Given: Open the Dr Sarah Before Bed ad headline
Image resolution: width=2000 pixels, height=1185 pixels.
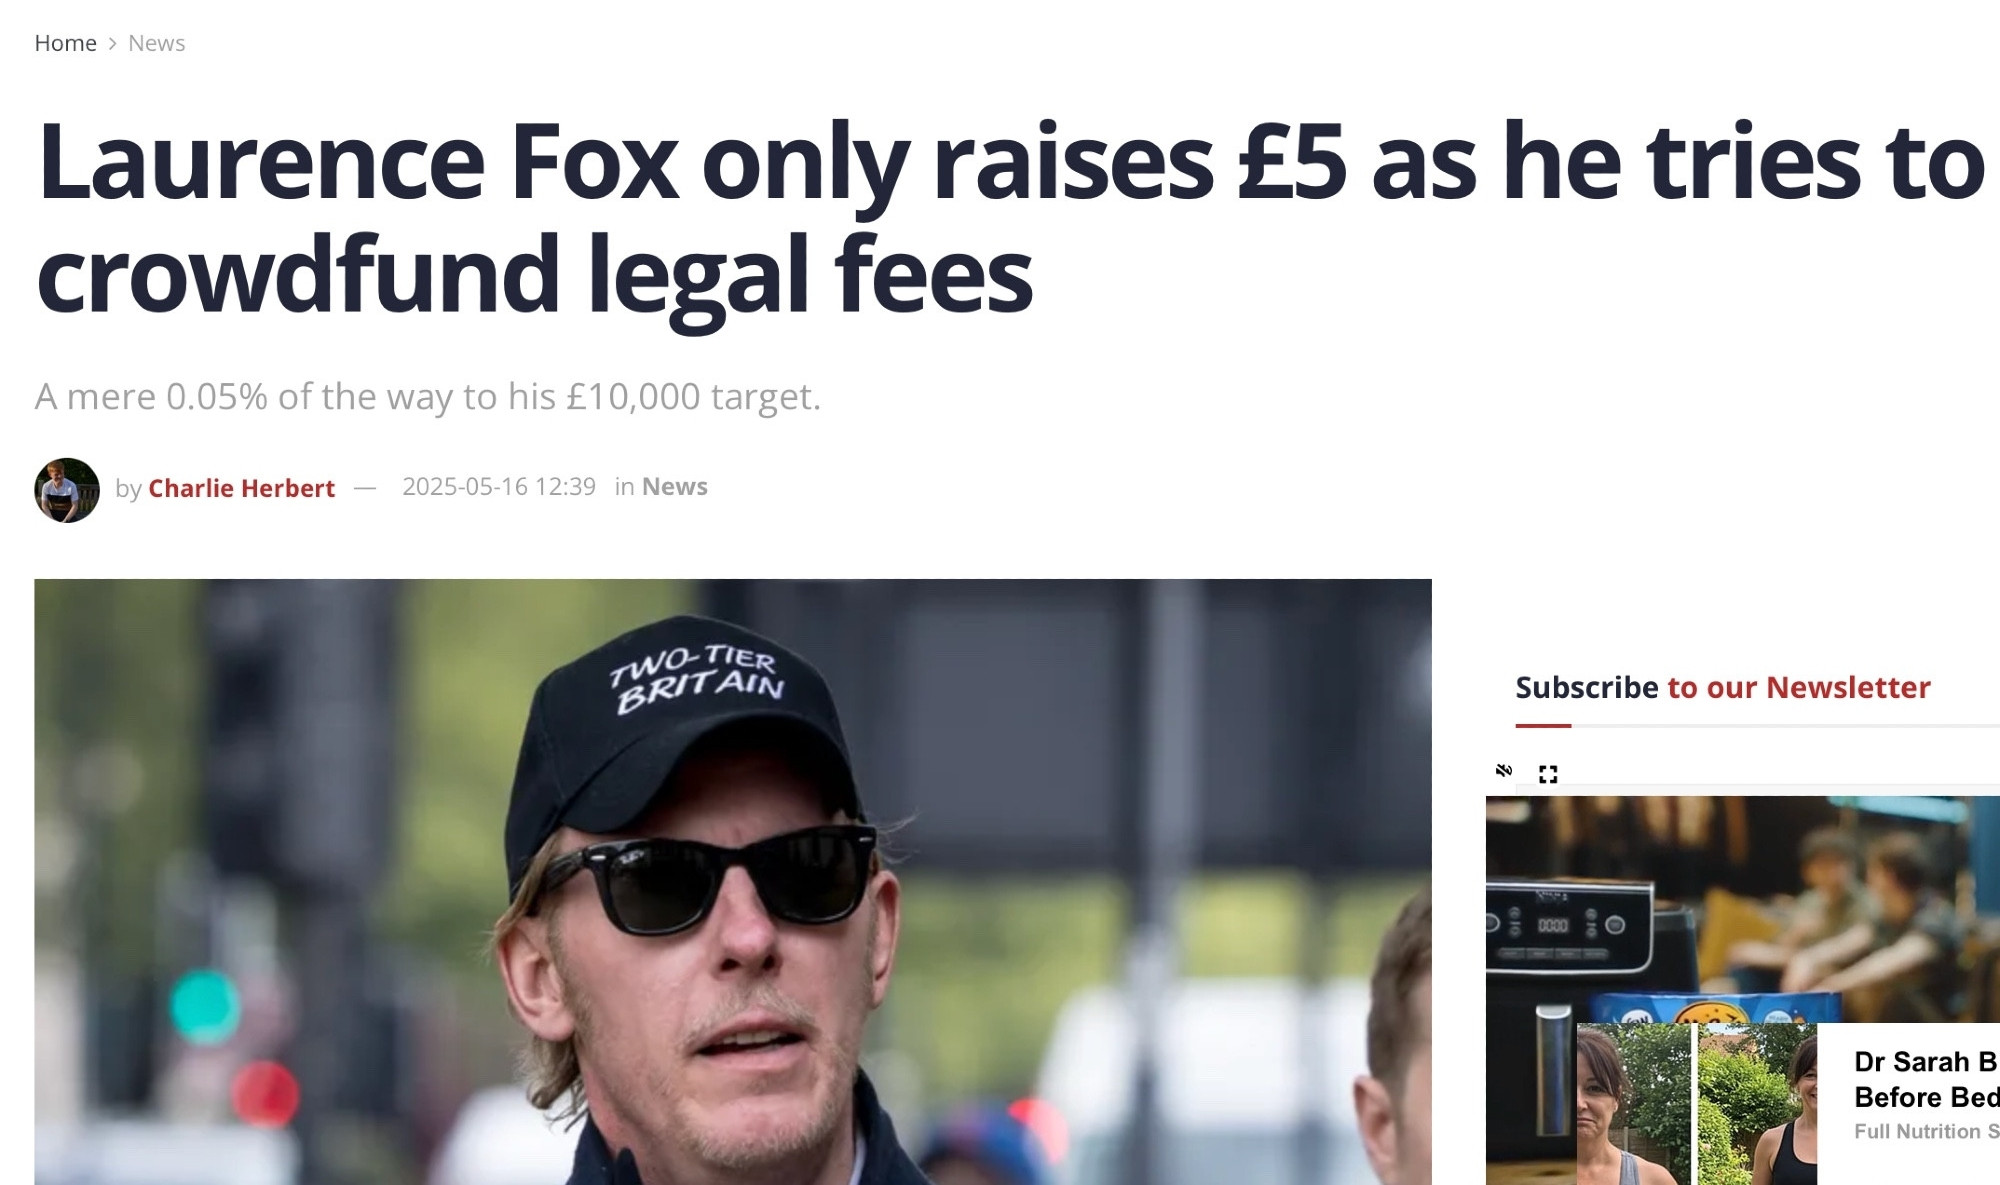Looking at the screenshot, I should (1926, 1079).
